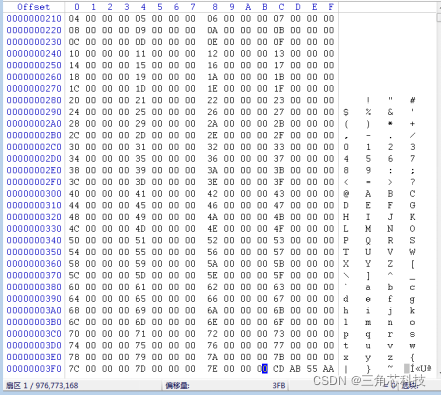Click column header C in the header row
The width and height of the screenshot is (441, 396).
tap(281, 7)
